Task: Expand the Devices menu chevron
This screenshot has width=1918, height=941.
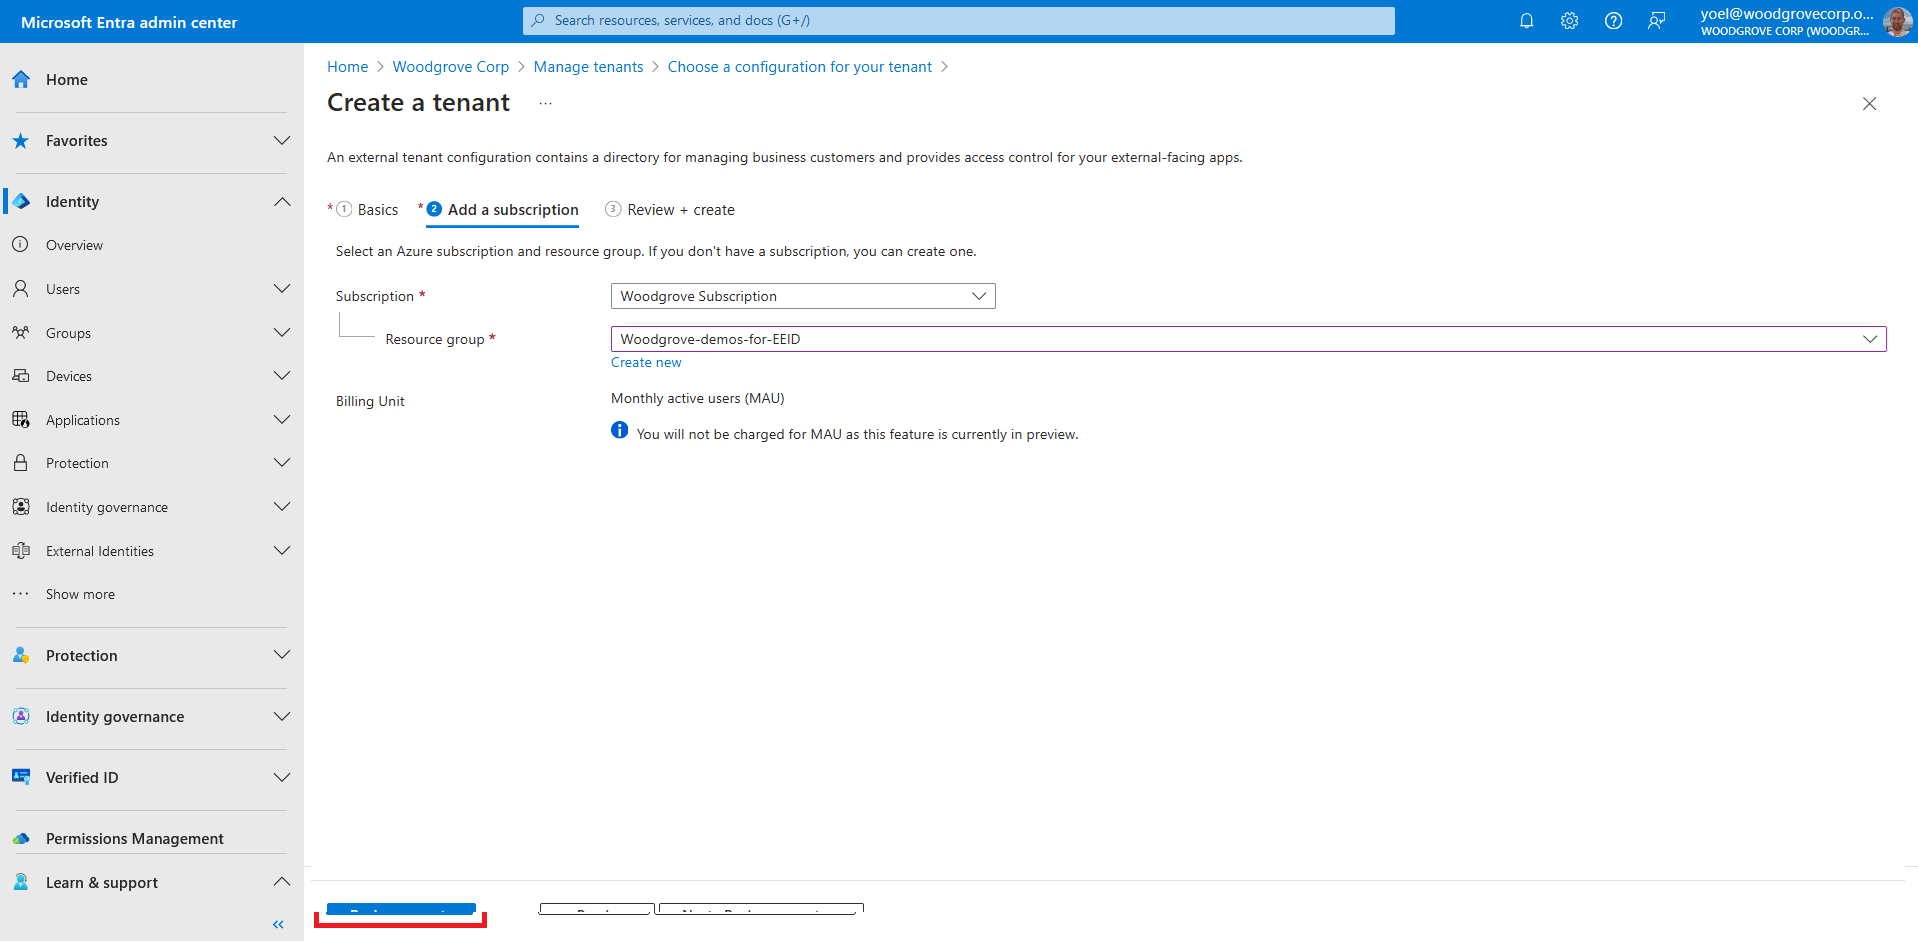Action: coord(282,376)
